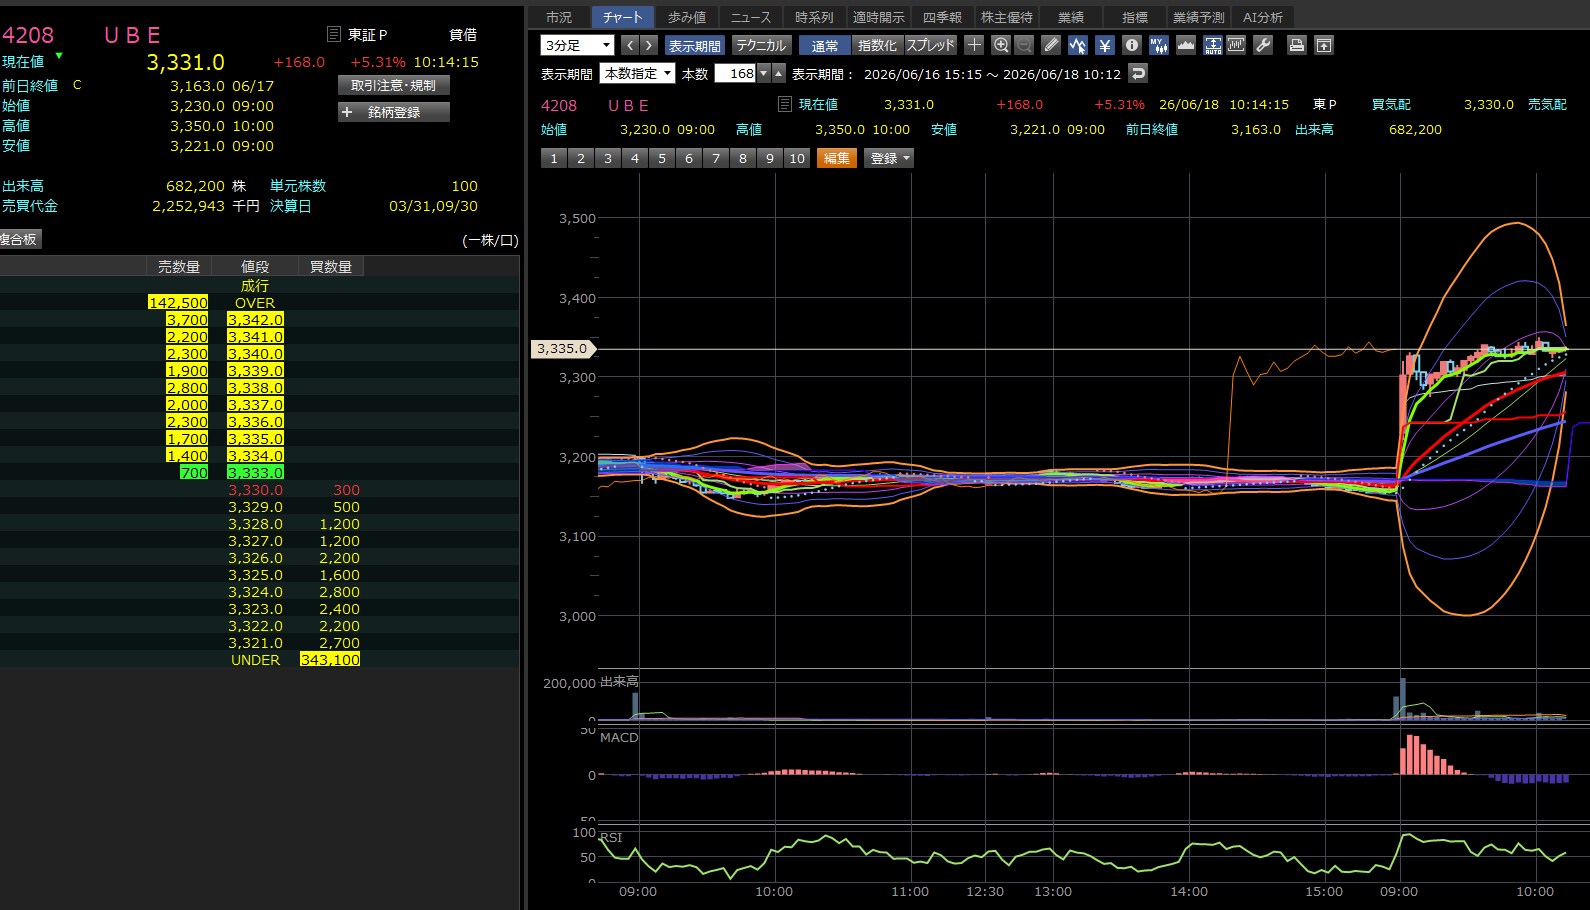
Task: Open the 四季報 tab
Action: (942, 17)
